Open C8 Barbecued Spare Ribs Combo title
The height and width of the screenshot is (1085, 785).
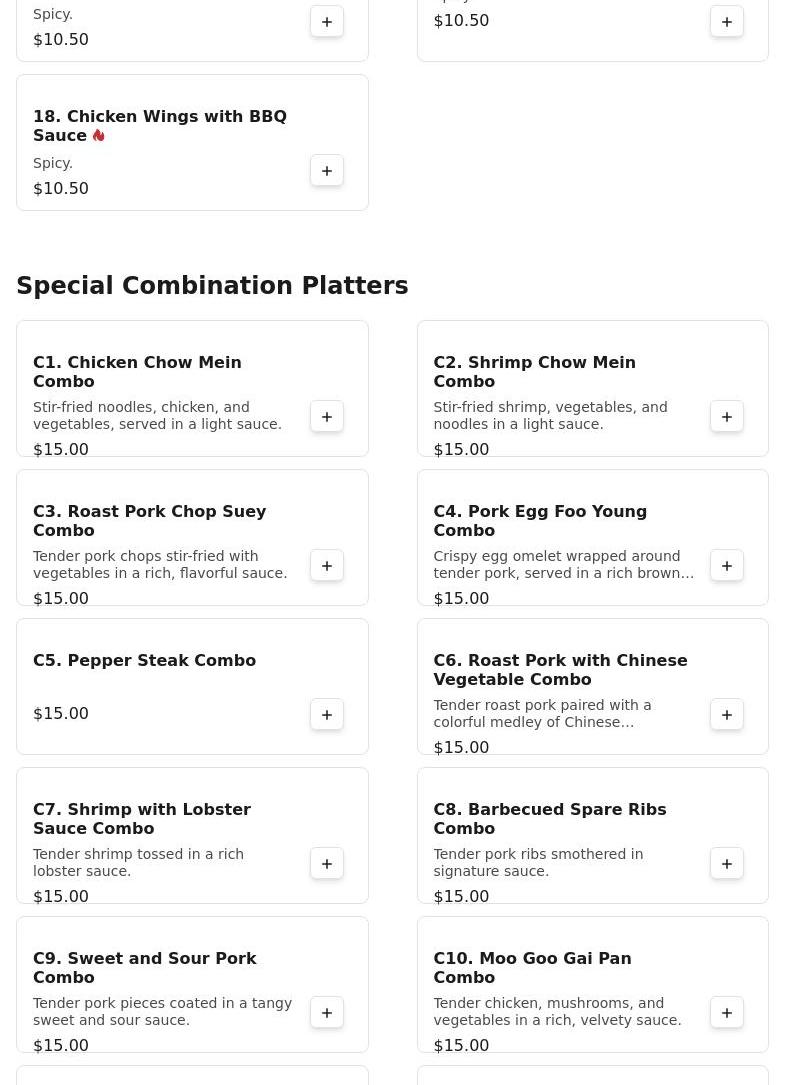pyautogui.click(x=549, y=818)
